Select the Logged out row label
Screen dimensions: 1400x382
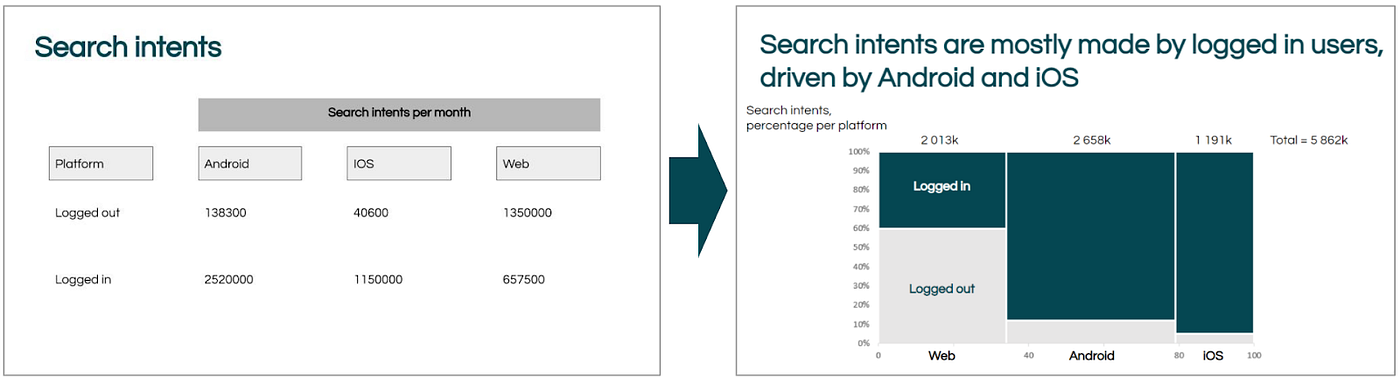tap(88, 213)
